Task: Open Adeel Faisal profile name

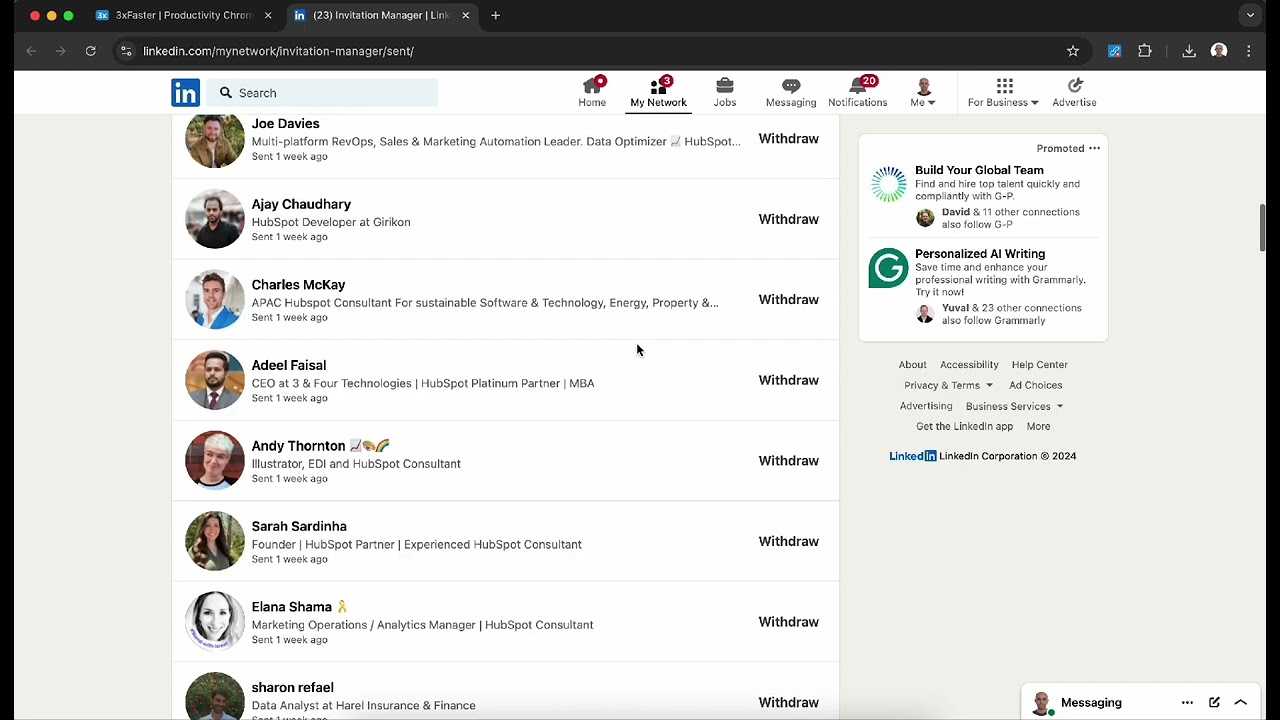Action: pos(288,365)
